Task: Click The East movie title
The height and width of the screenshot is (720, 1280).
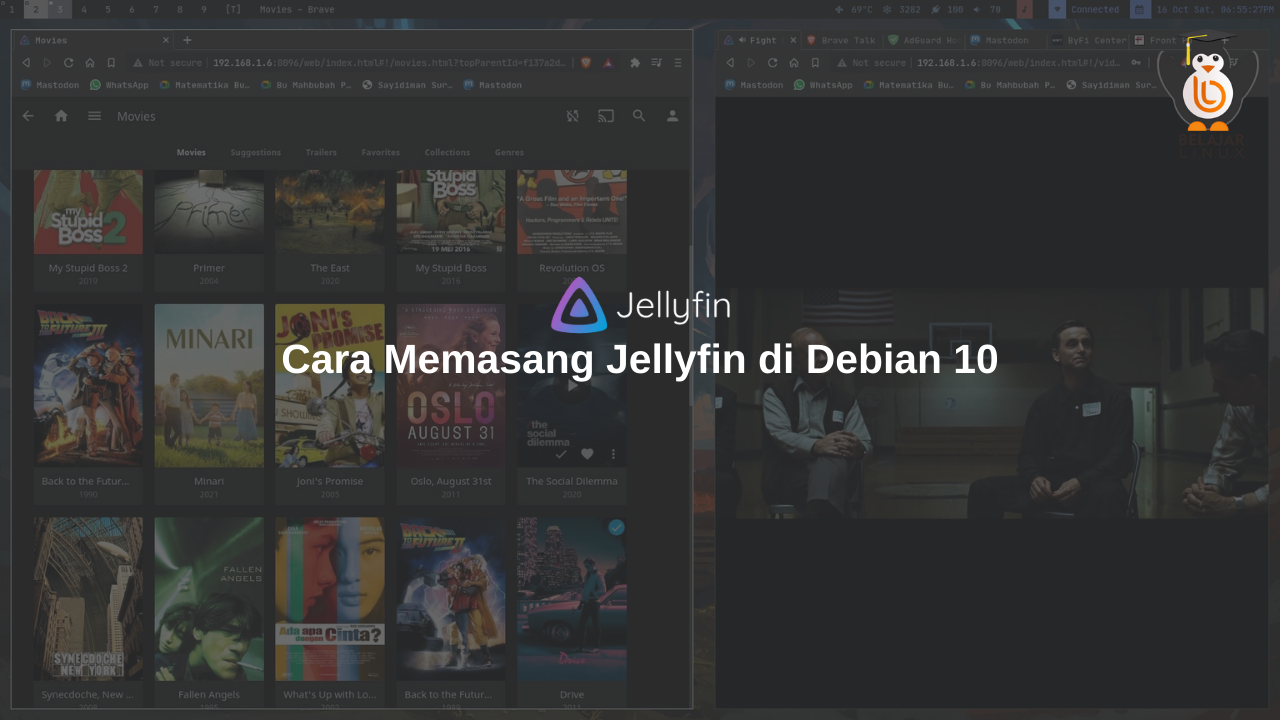Action: coord(330,268)
